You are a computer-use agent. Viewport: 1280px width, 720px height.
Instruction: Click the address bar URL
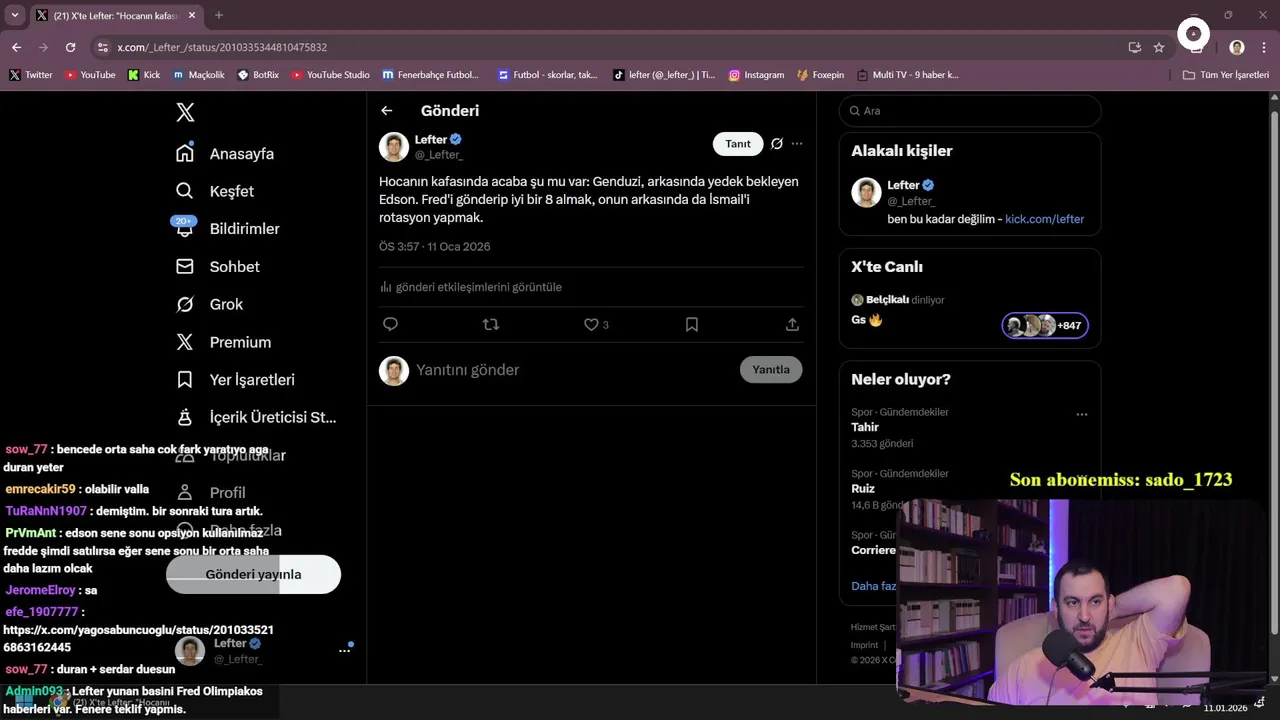222,47
